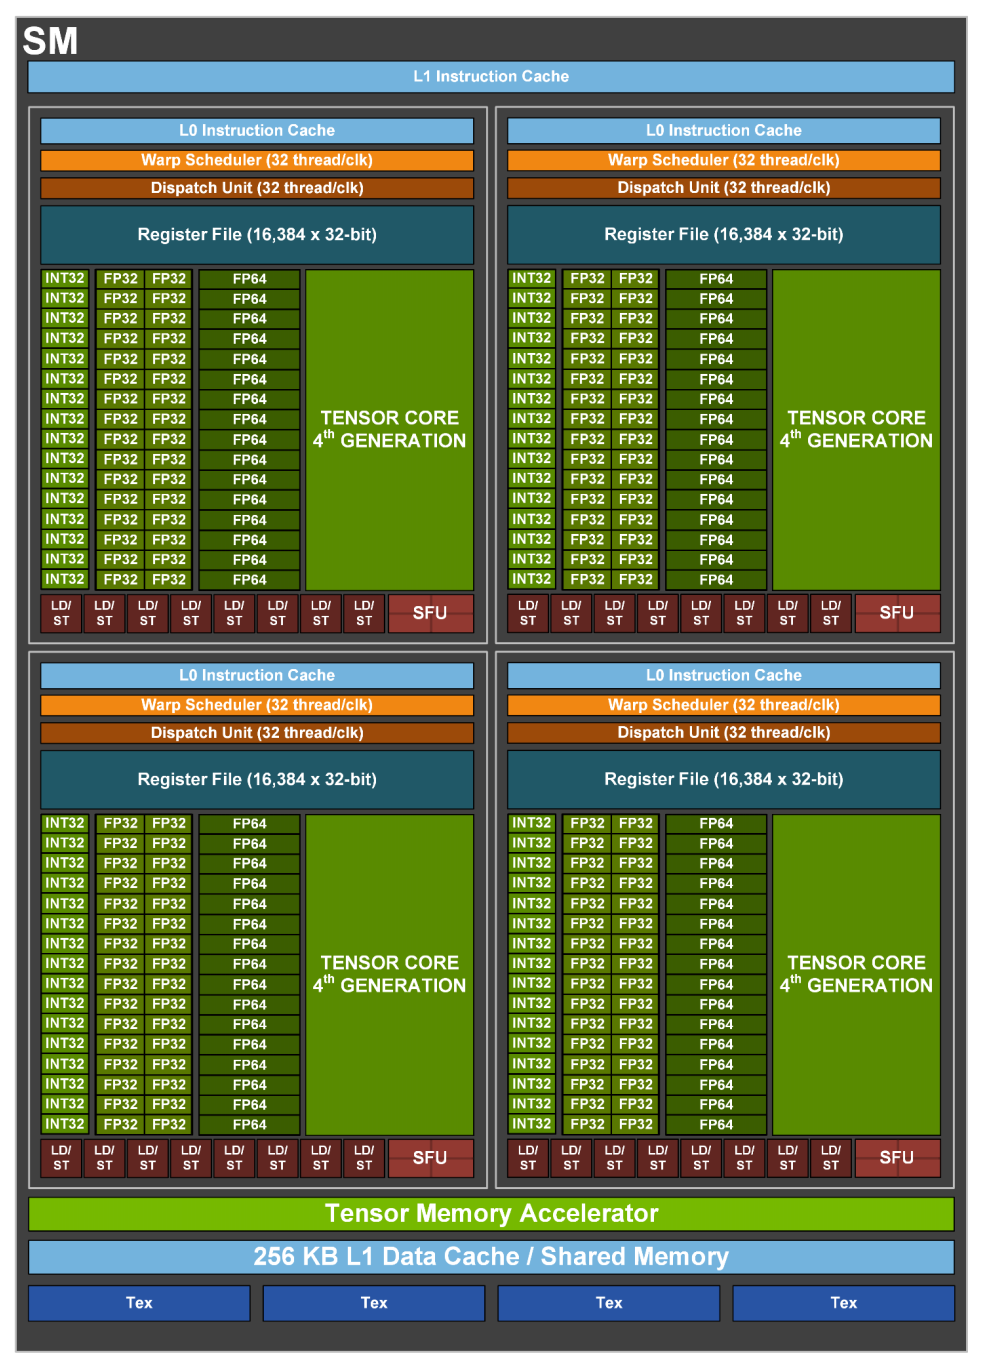Select Warp Scheduler in lower-left partition

click(257, 705)
